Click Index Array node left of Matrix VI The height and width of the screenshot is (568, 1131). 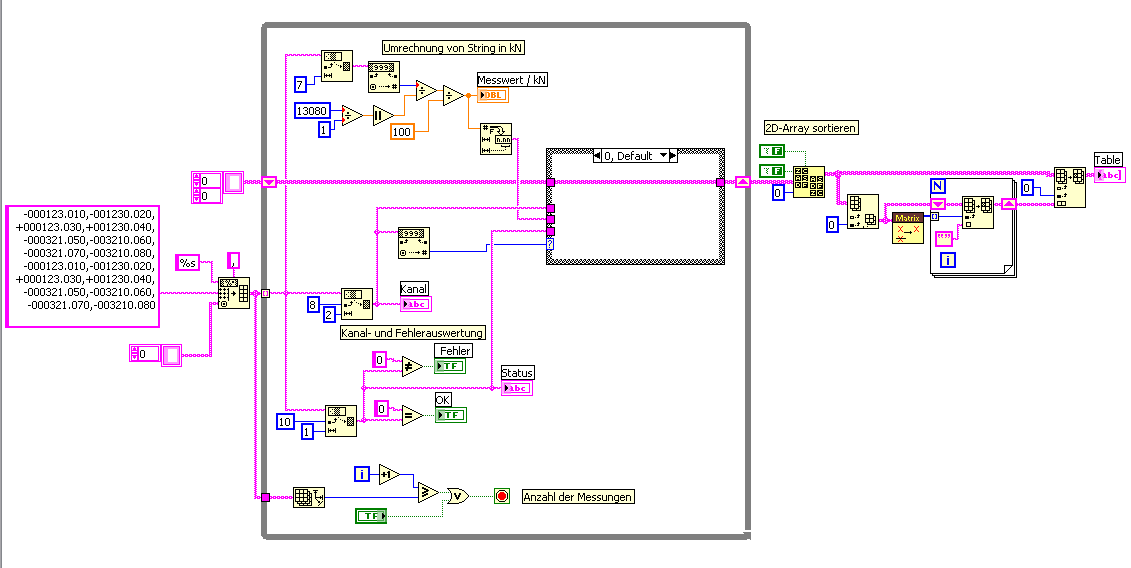pyautogui.click(x=863, y=211)
